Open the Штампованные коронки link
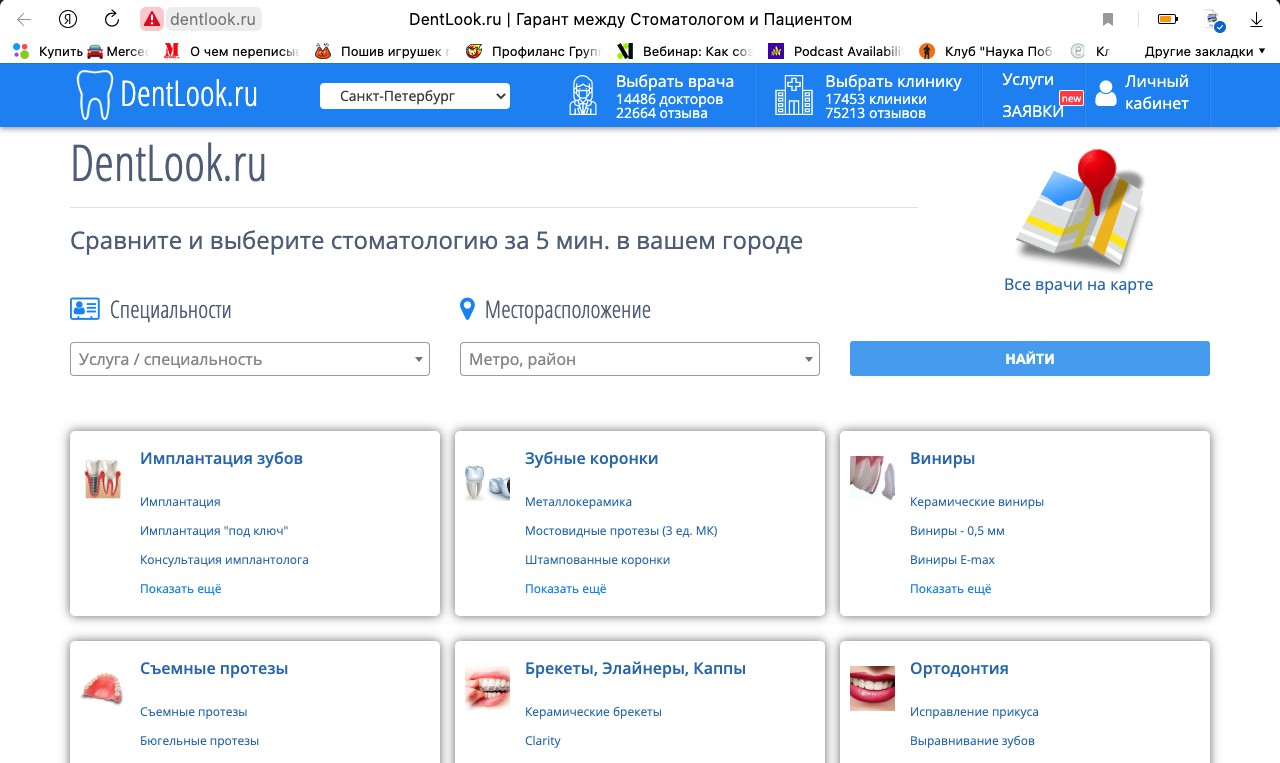Image resolution: width=1280 pixels, height=763 pixels. click(598, 560)
